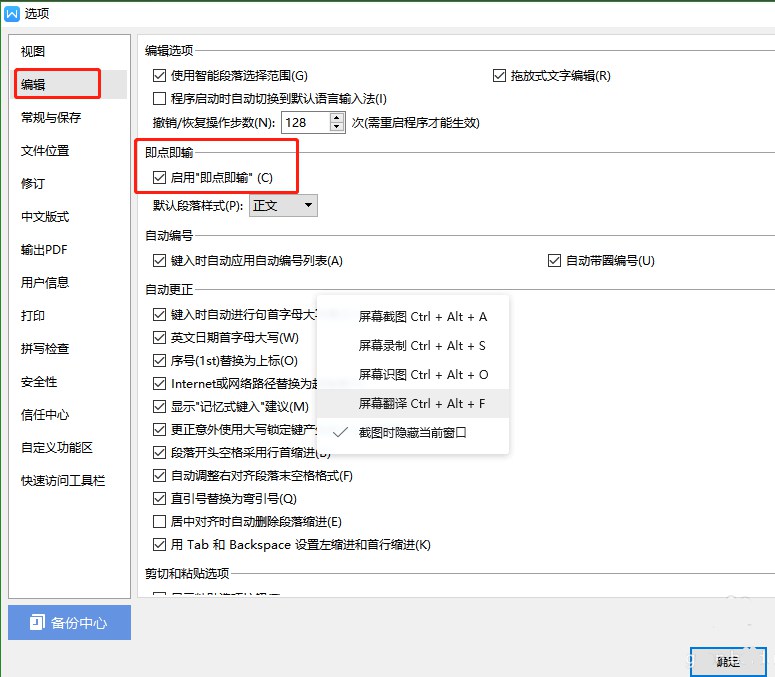
Task: Toggle Internet或网络路径替换 checkbox
Action: coord(159,383)
